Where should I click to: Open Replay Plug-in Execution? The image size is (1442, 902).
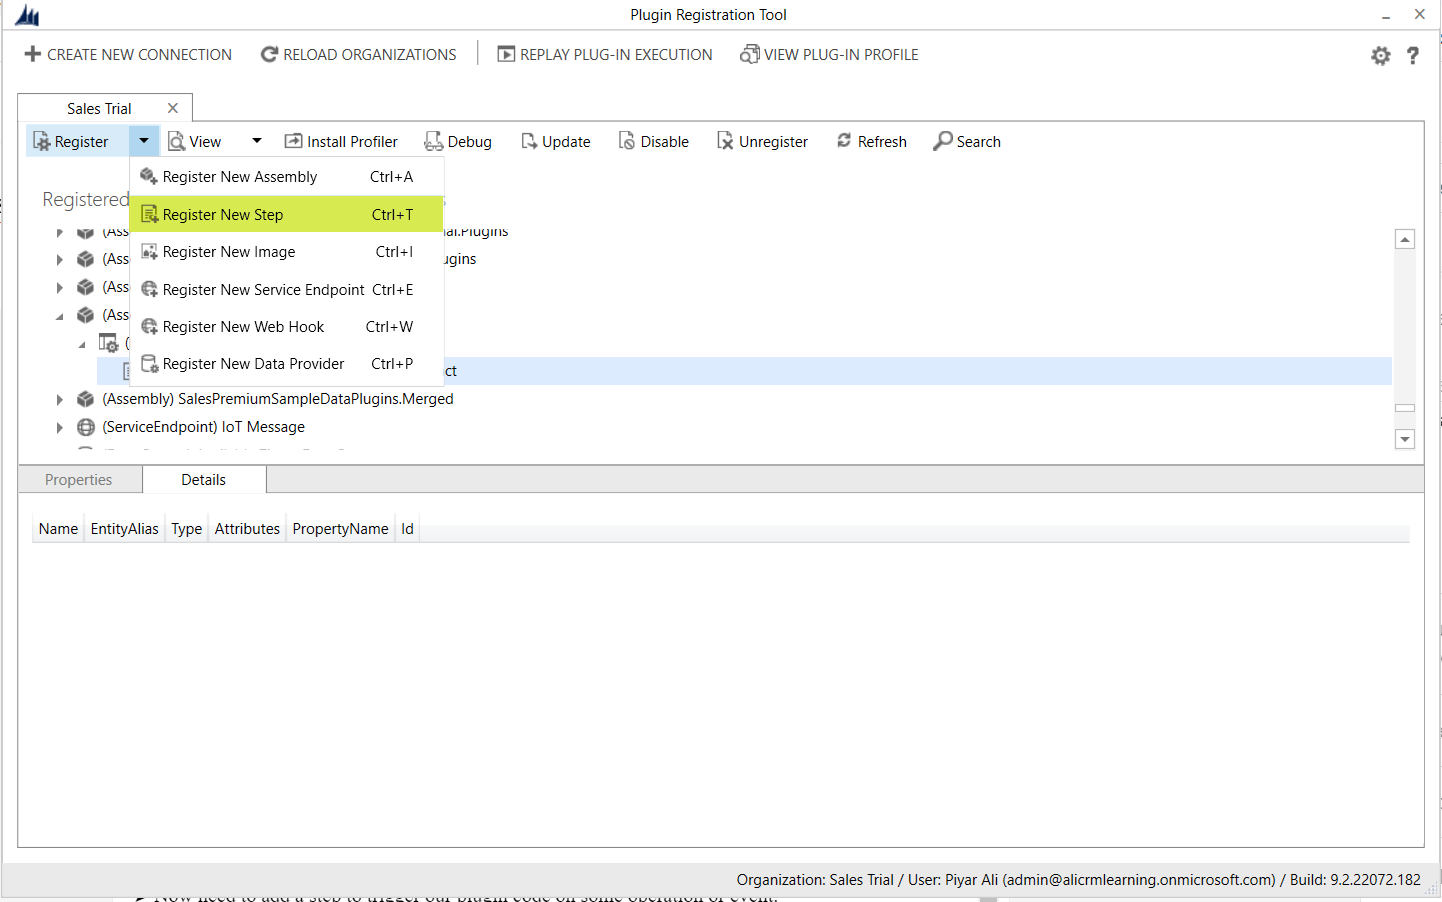[605, 55]
